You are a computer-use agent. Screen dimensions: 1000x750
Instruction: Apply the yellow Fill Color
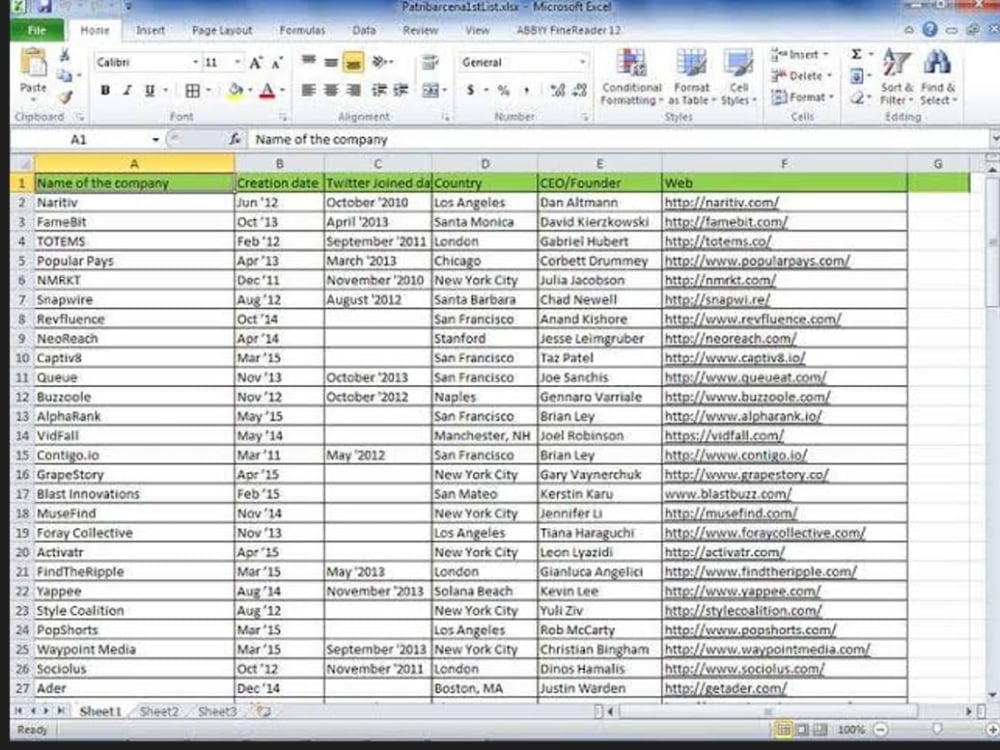tap(235, 91)
